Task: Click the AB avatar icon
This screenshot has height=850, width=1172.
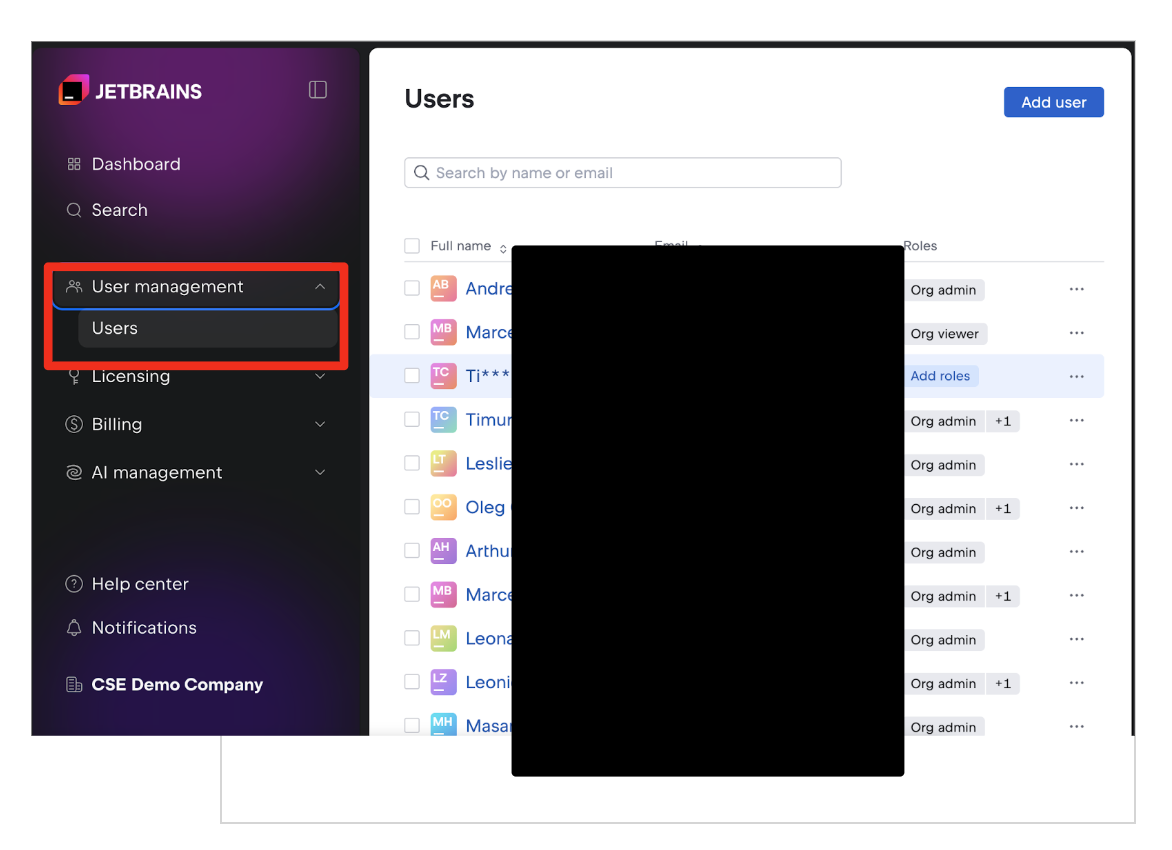Action: click(x=442, y=289)
